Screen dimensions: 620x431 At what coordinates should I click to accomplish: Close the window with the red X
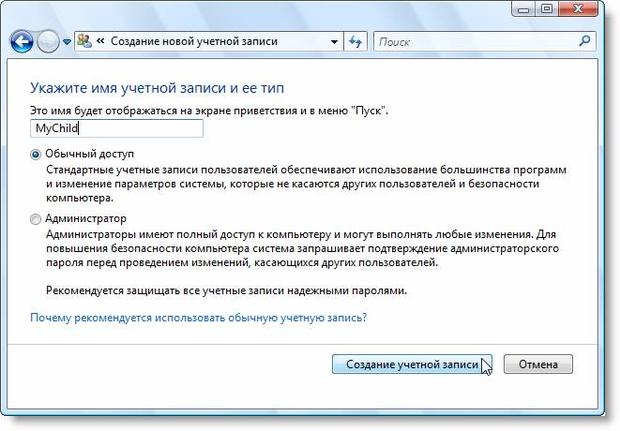coord(578,9)
